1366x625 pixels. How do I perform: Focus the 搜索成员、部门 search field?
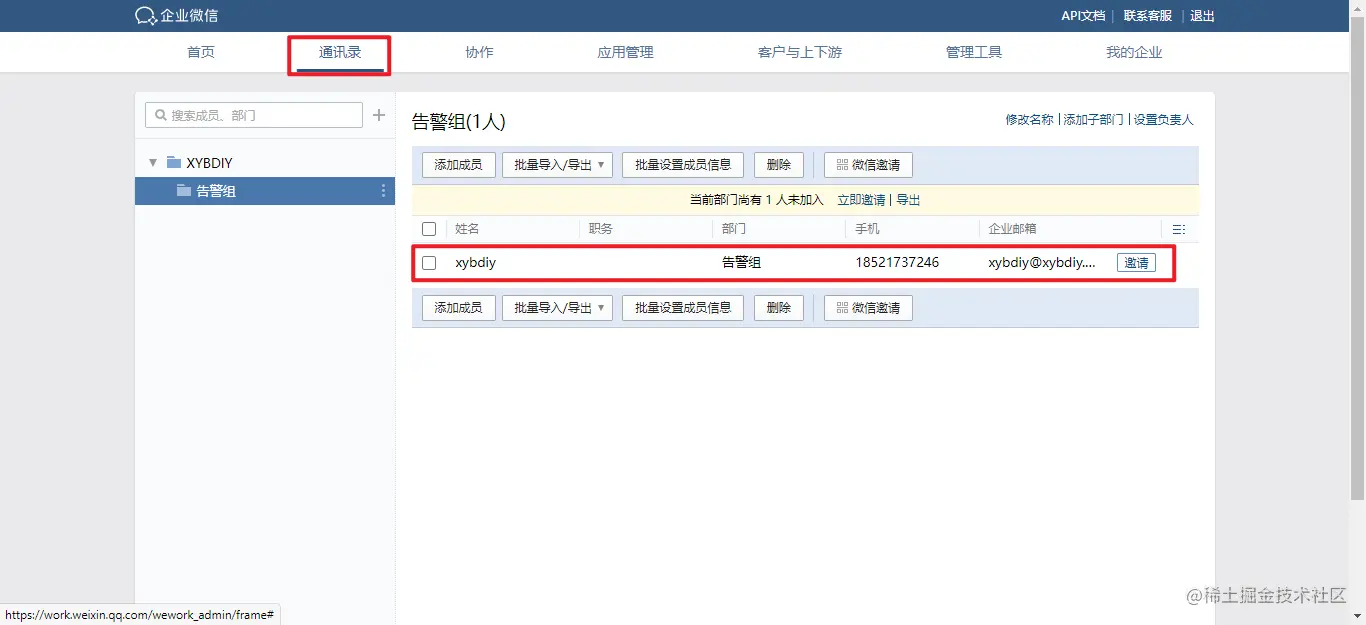254,115
